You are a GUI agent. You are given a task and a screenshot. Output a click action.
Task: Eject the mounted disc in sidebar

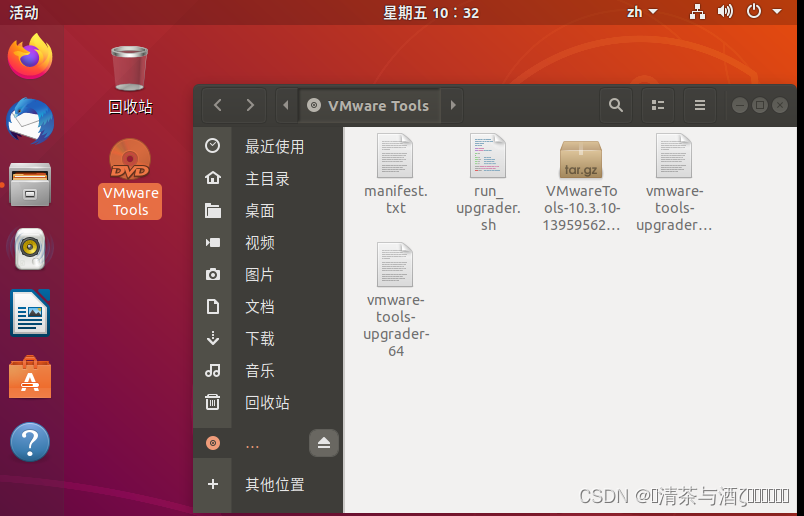tap(324, 443)
